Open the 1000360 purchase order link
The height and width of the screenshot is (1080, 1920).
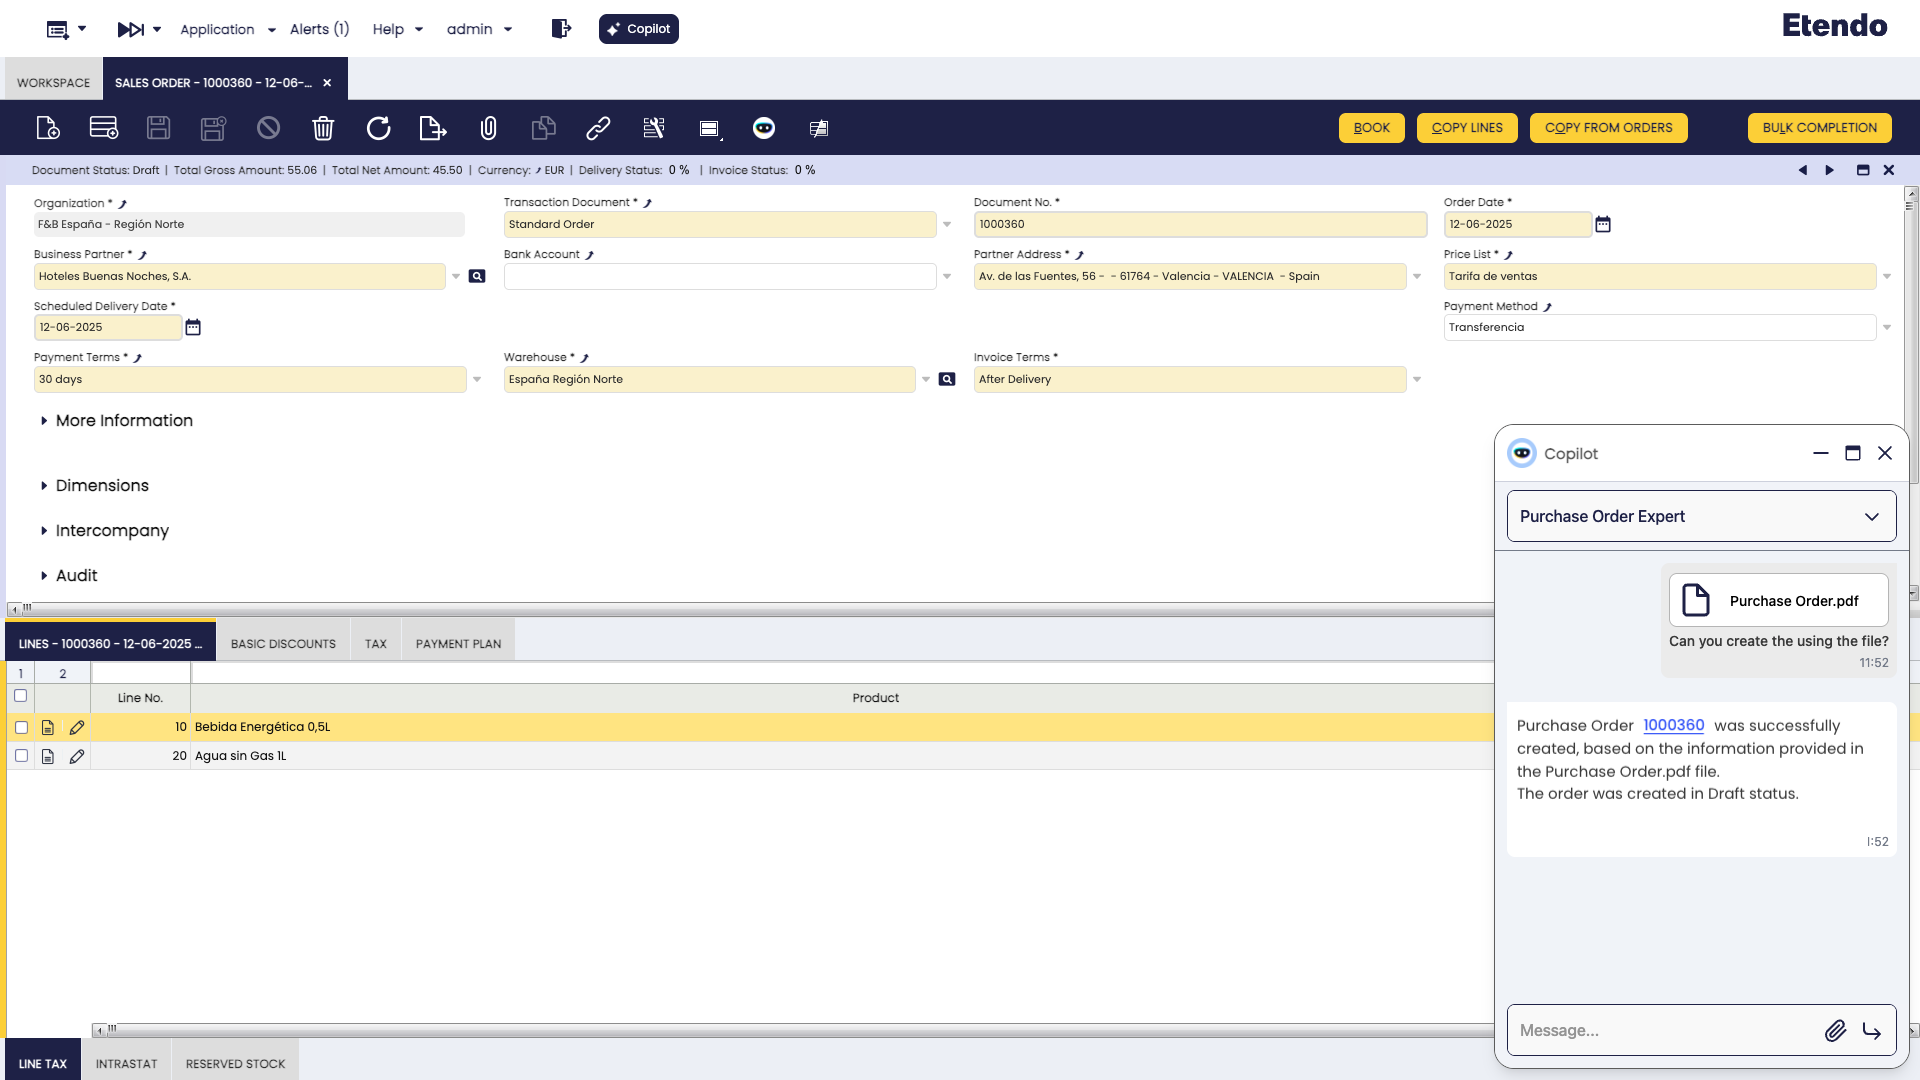[x=1673, y=725]
